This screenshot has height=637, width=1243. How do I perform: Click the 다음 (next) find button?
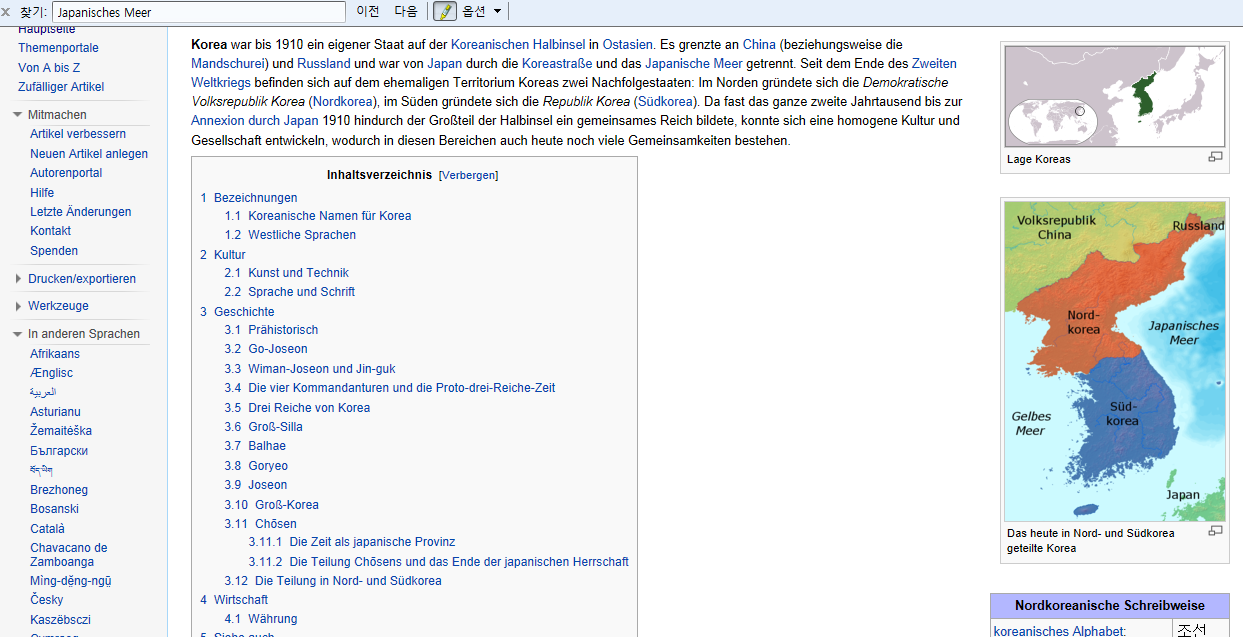(406, 12)
